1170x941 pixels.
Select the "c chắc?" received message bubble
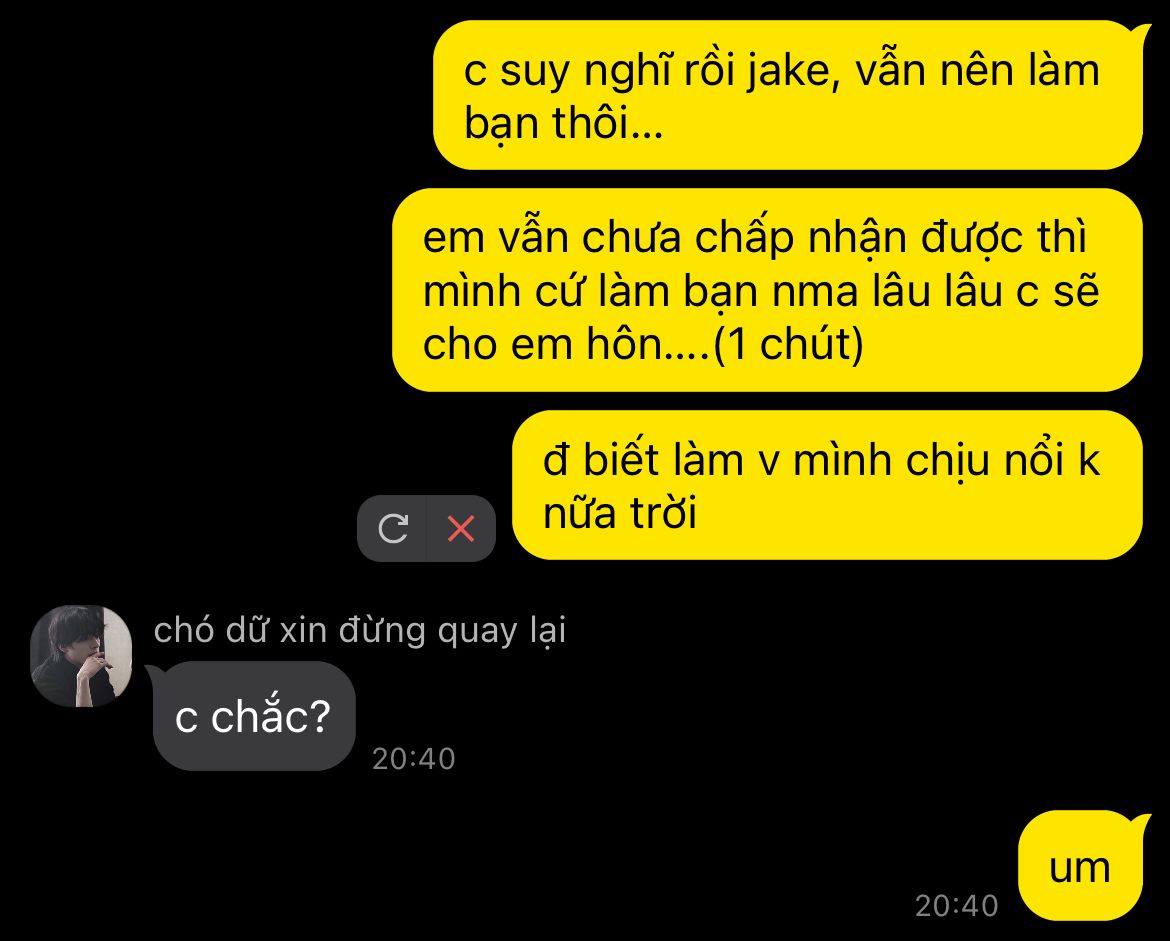point(254,716)
